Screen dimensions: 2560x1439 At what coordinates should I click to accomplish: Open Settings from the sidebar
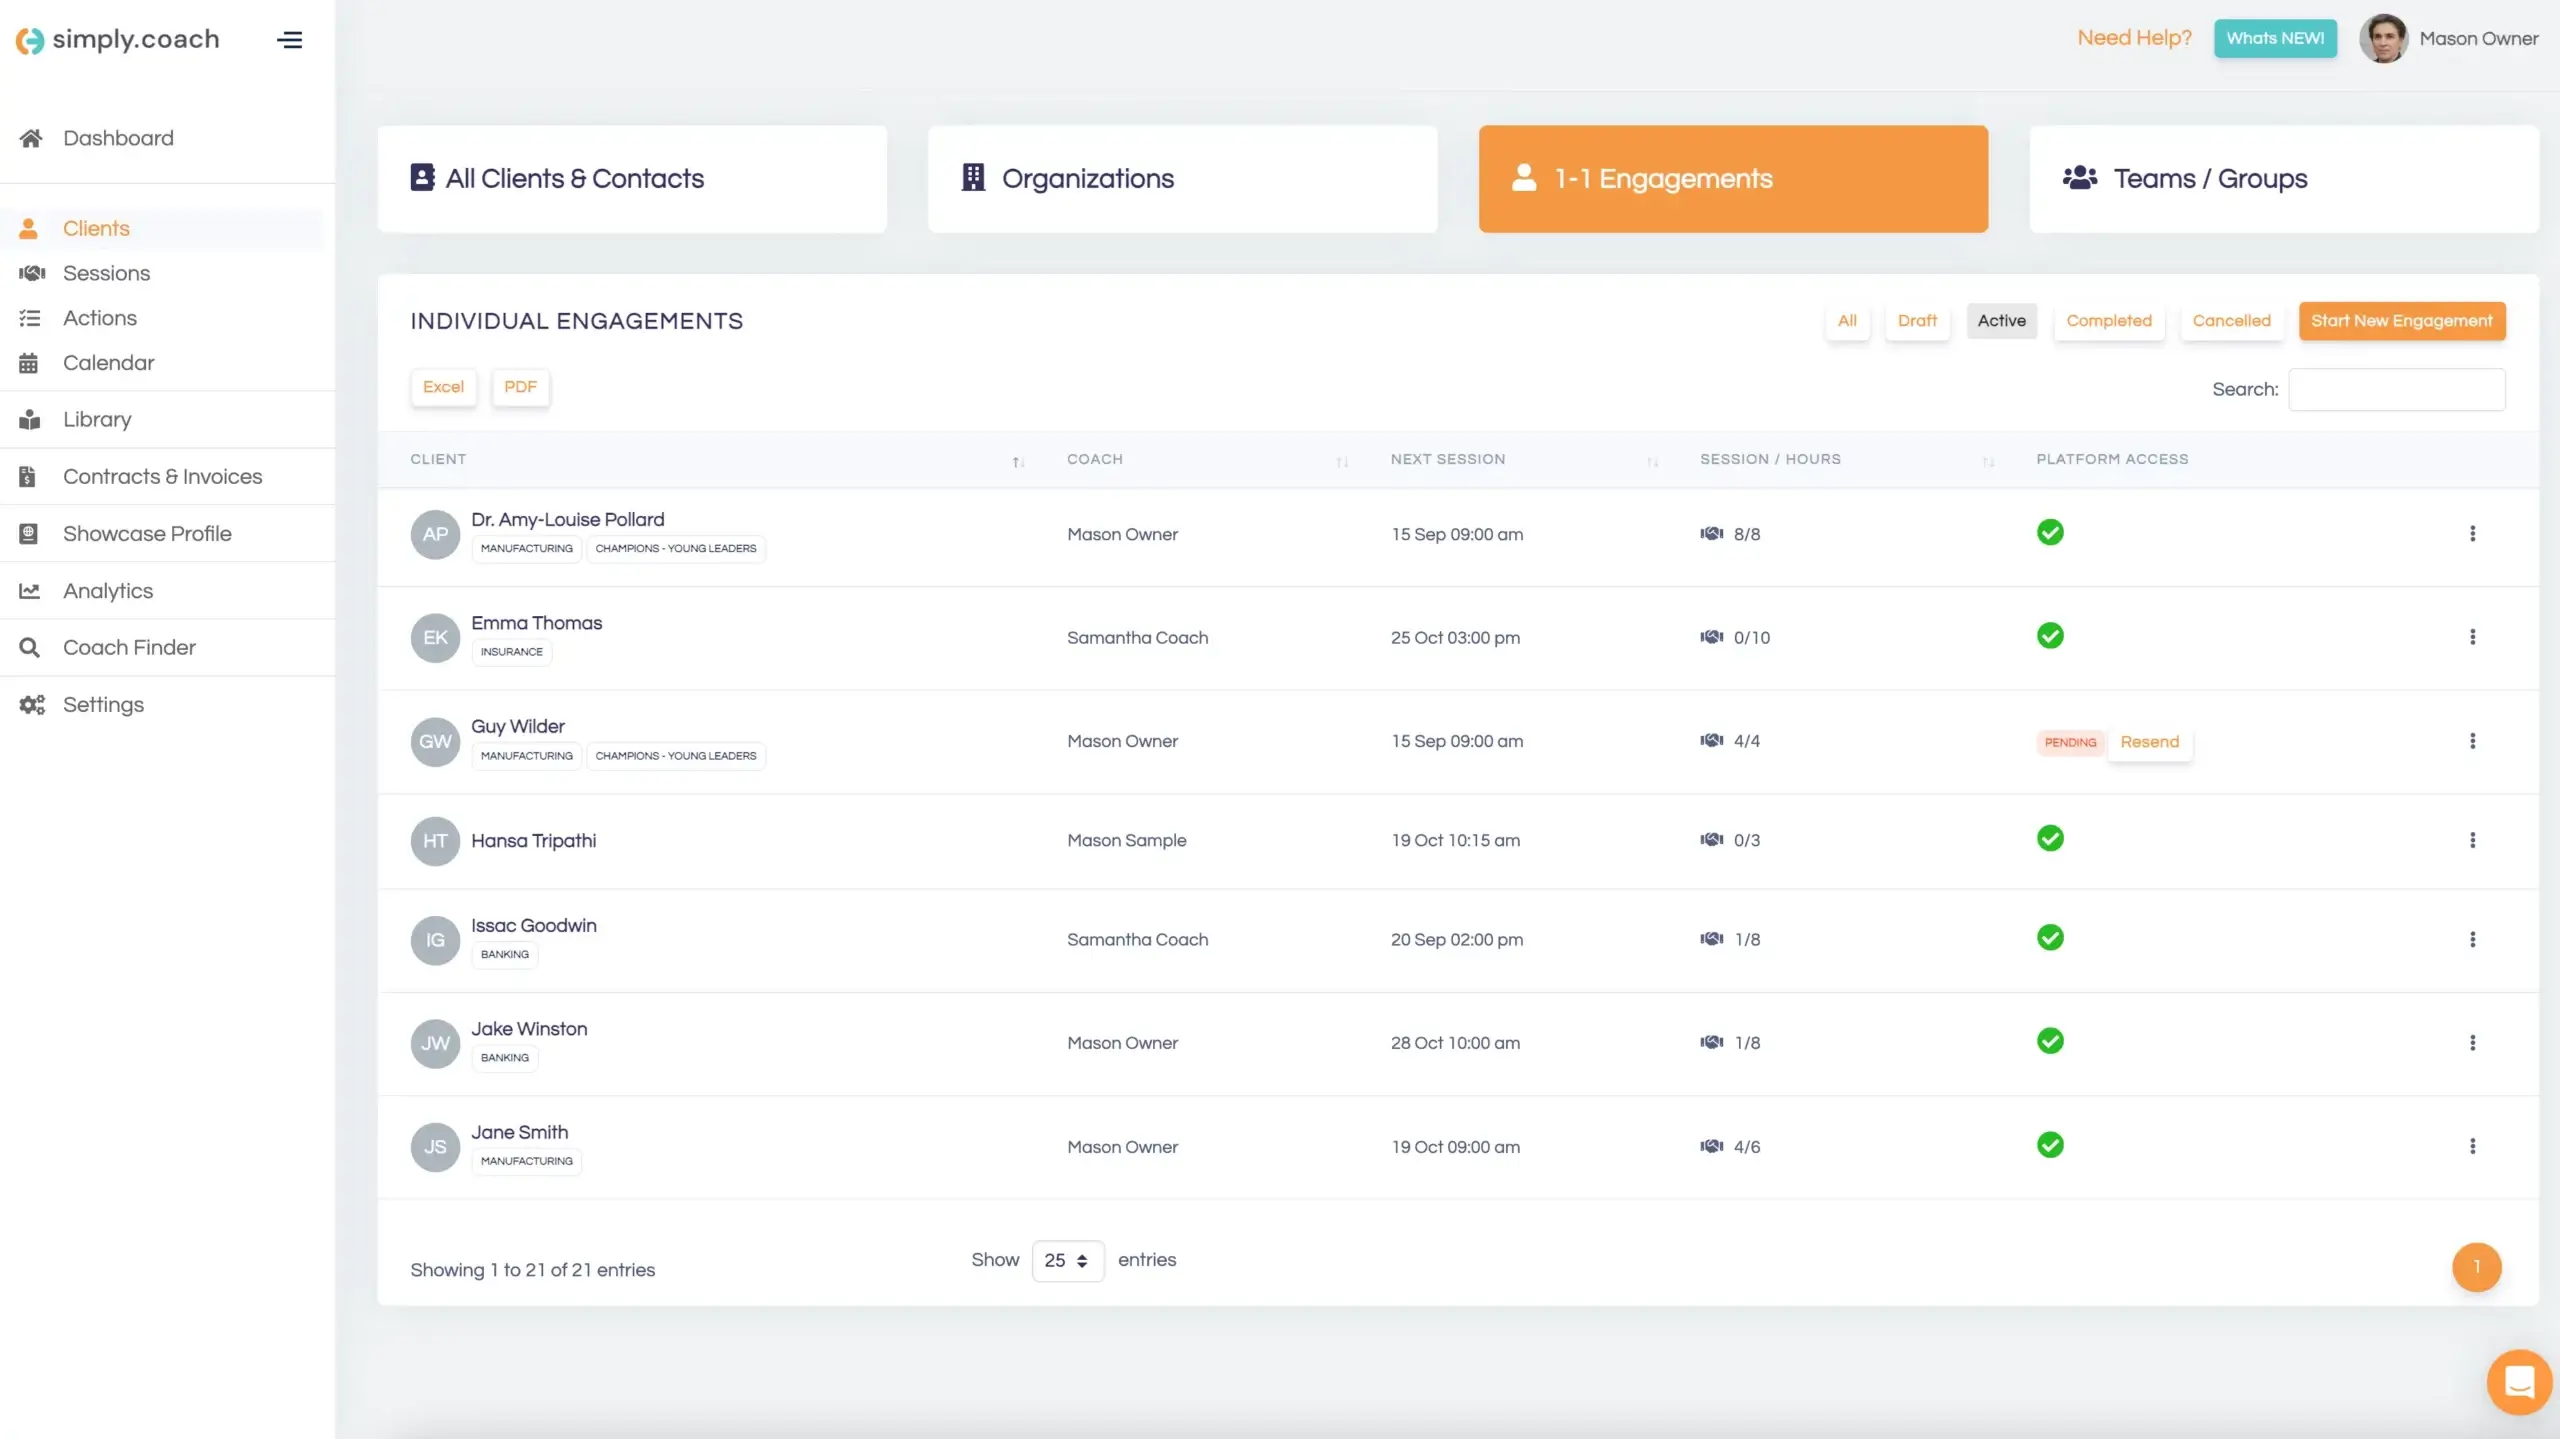pos(103,705)
